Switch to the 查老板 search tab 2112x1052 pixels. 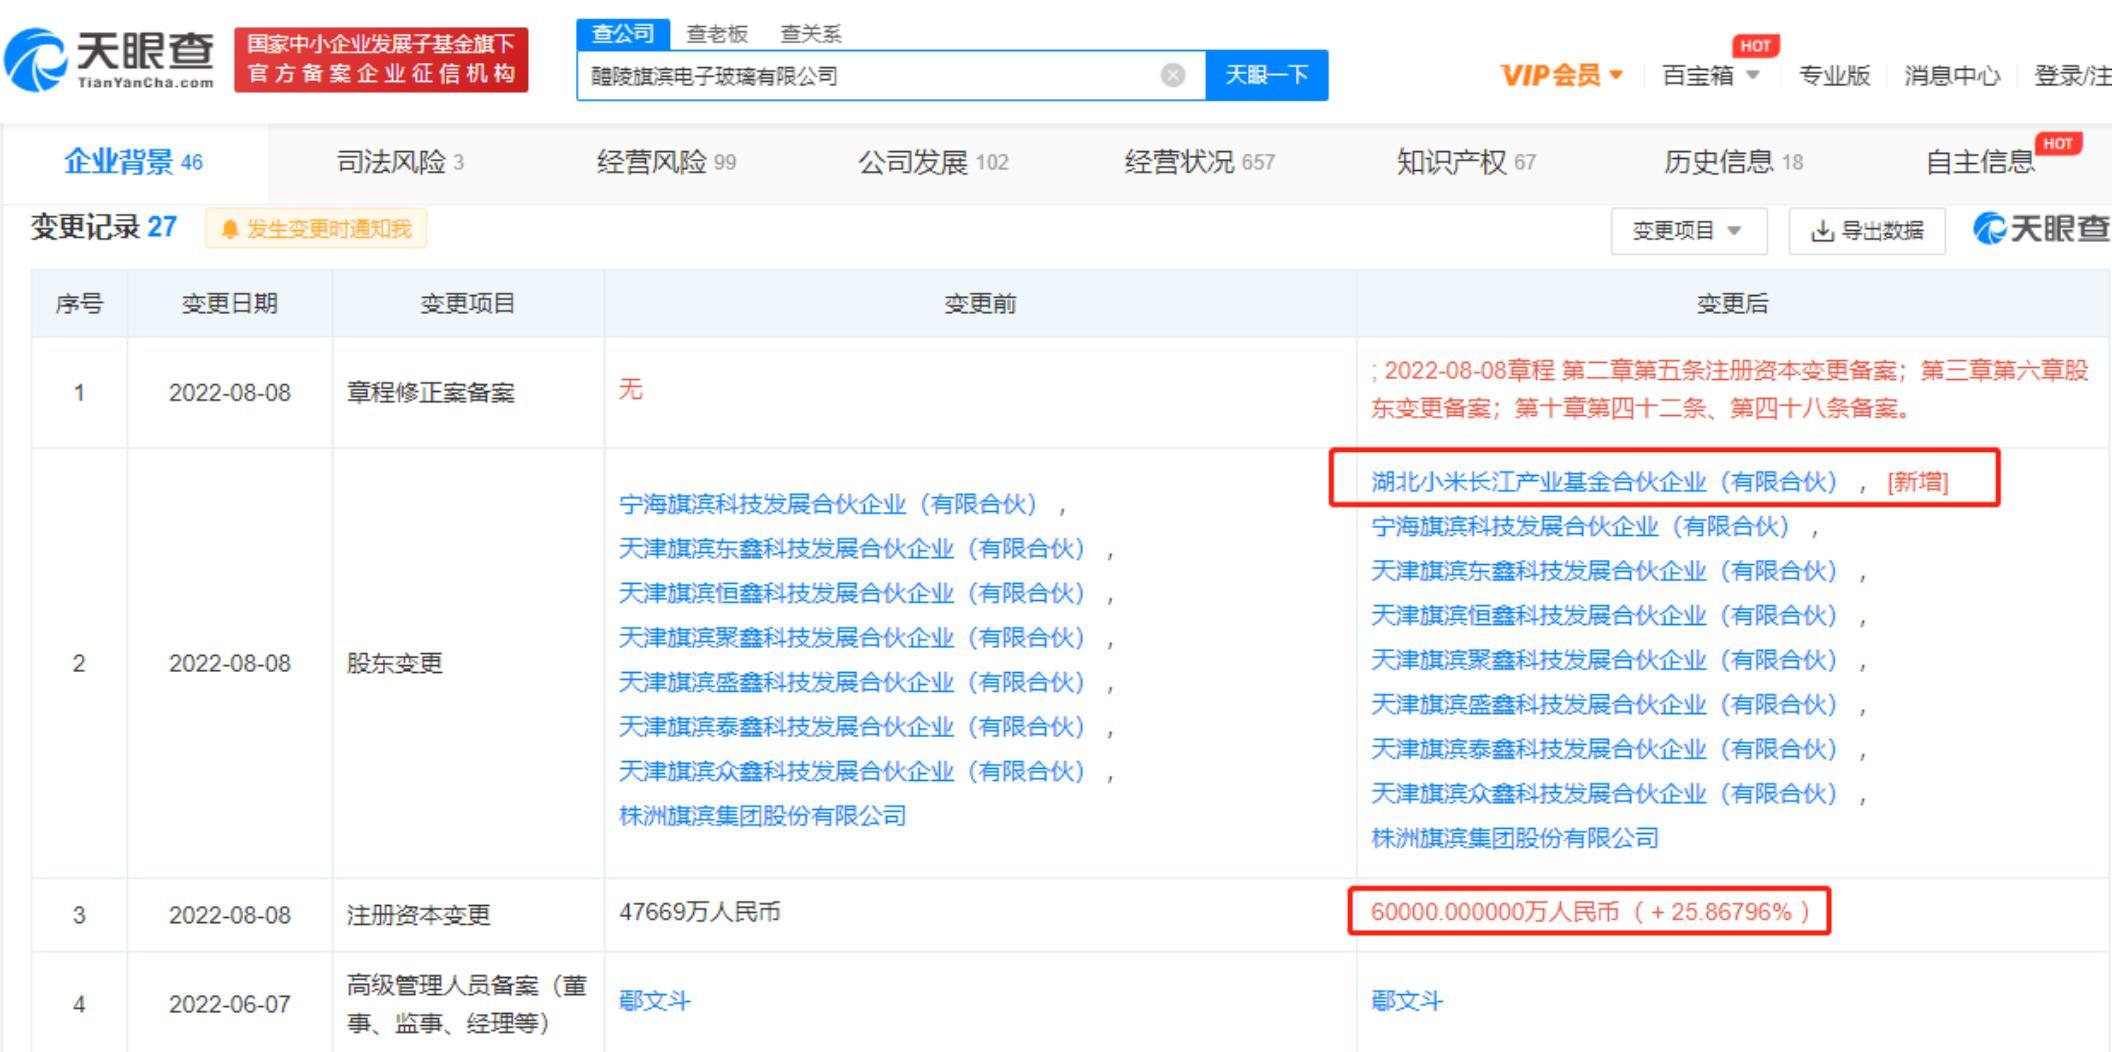(x=717, y=34)
